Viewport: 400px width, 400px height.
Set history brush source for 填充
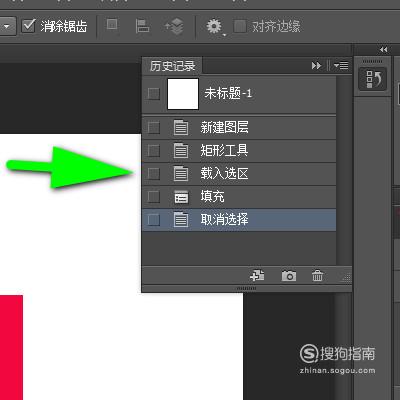[153, 197]
